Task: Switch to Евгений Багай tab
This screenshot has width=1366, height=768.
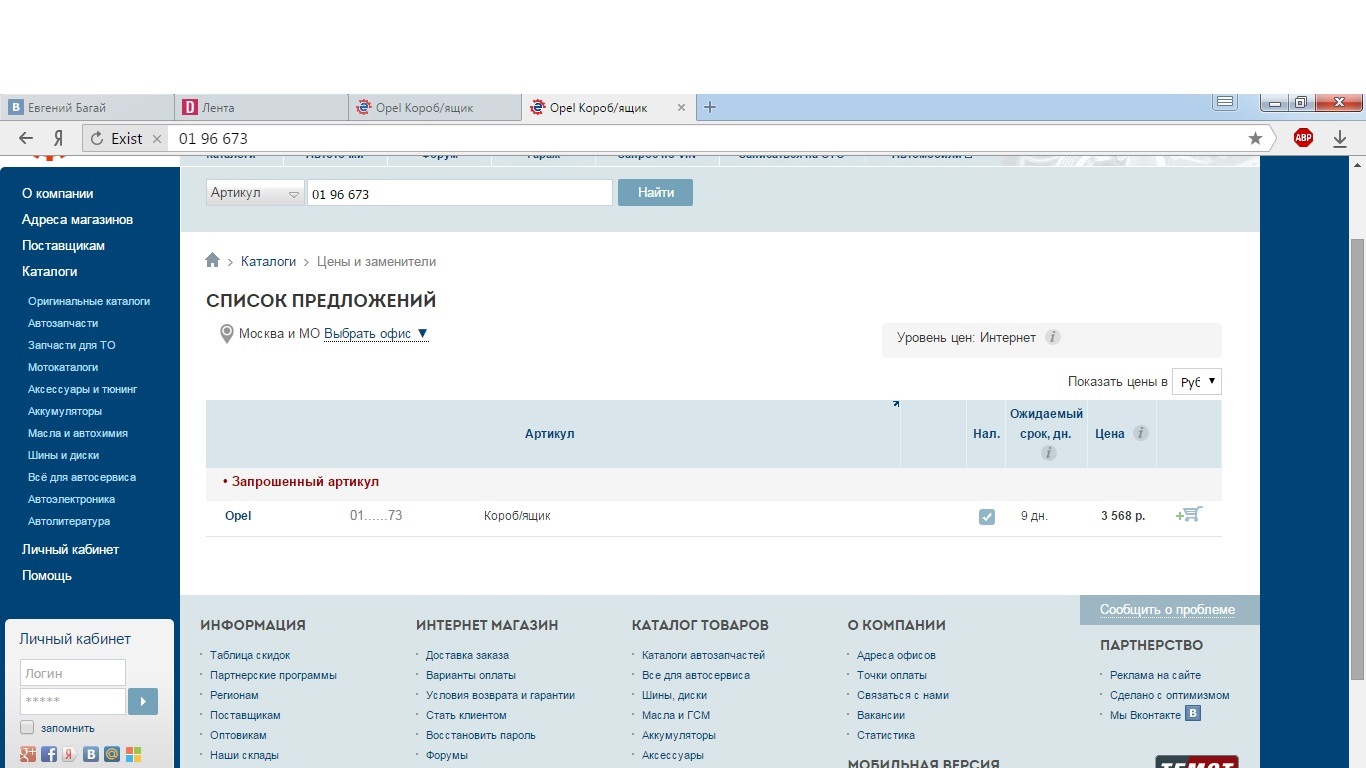Action: (88, 107)
